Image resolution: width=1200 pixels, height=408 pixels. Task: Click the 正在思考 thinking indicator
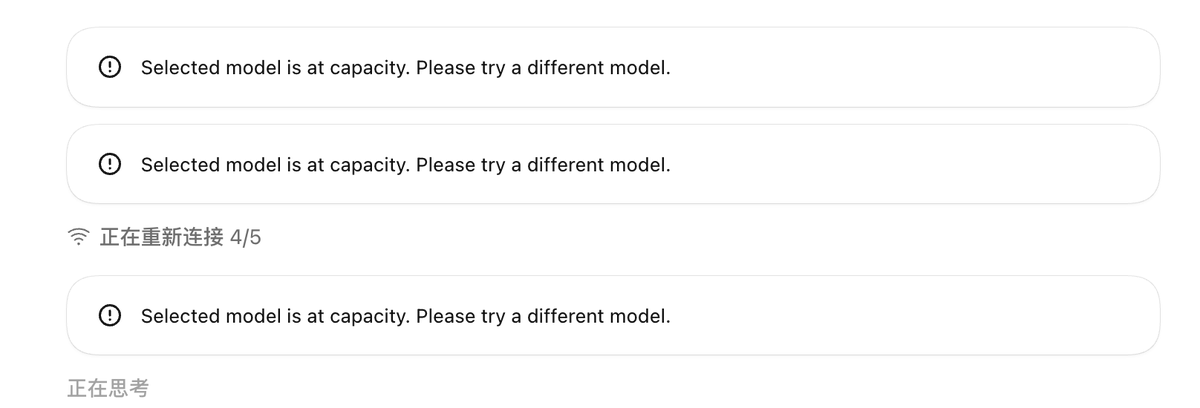[108, 388]
